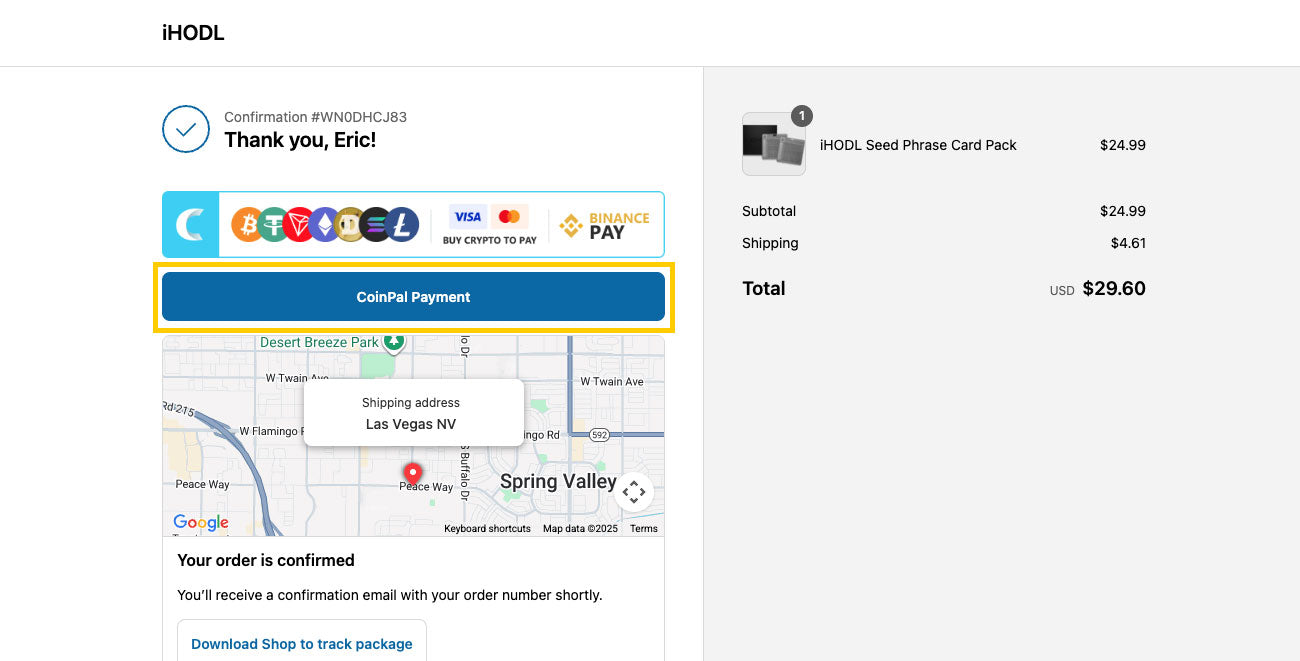1300x661 pixels.
Task: Click the Binance Pay logo
Action: (x=604, y=225)
